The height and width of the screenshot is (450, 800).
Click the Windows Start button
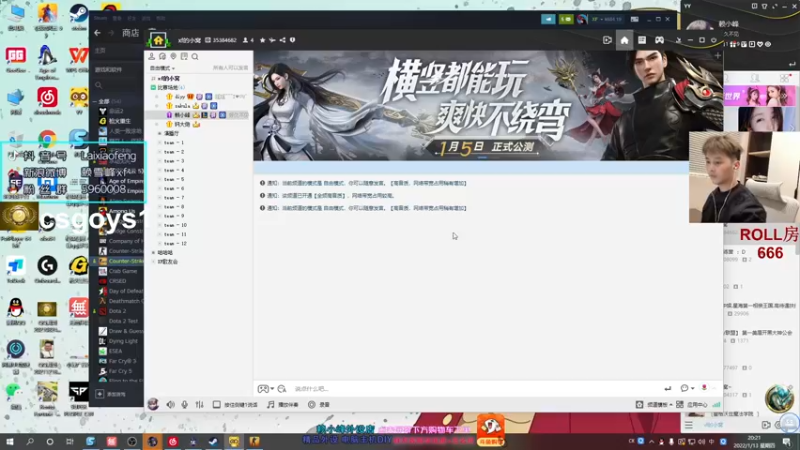pos(10,442)
